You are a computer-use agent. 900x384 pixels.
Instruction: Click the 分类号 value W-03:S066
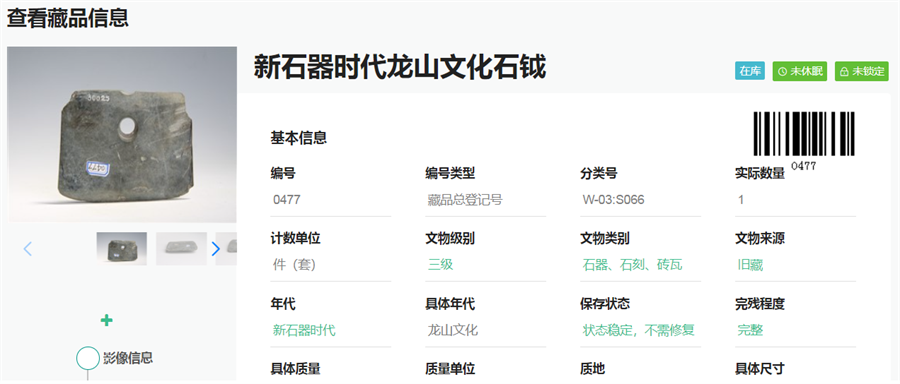click(613, 200)
